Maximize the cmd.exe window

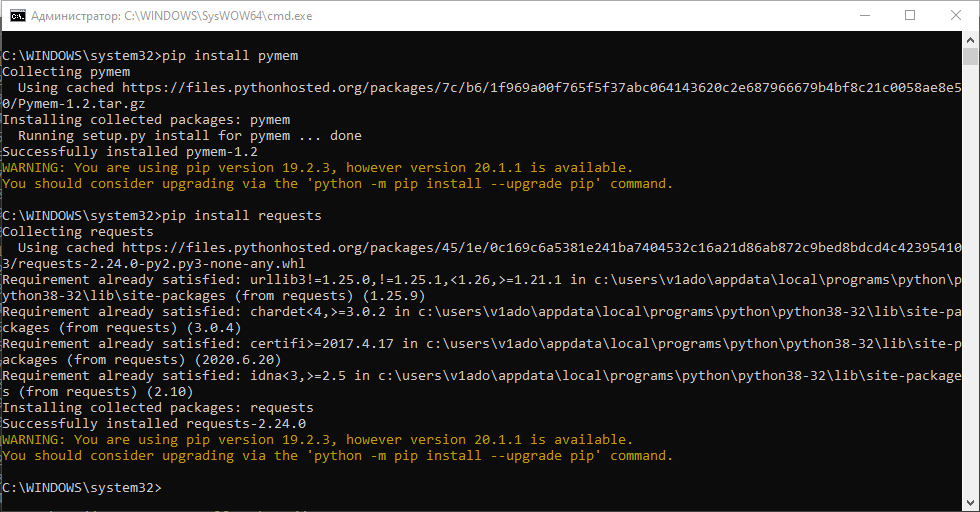[x=910, y=16]
